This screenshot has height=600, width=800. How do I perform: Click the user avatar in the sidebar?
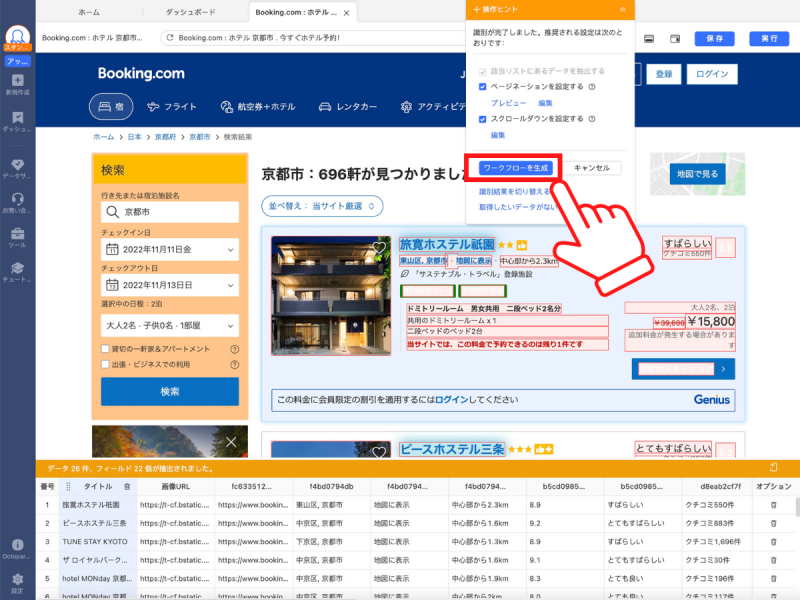pyautogui.click(x=17, y=37)
